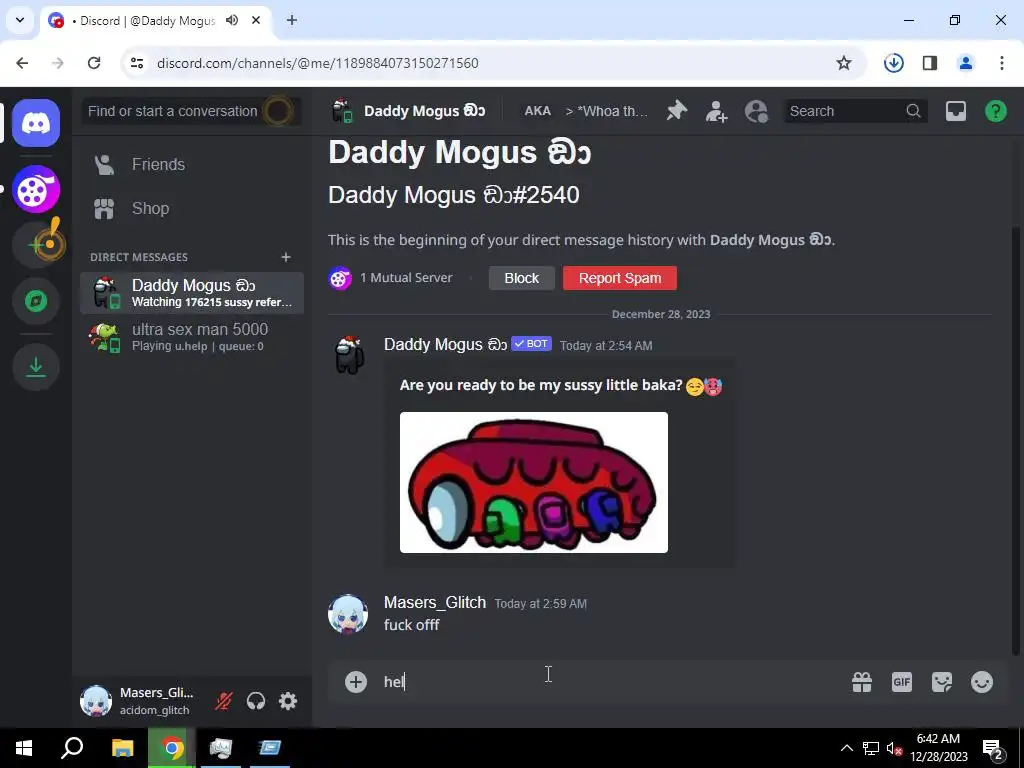Open the sticker picker icon
The width and height of the screenshot is (1024, 768).
[x=942, y=682]
